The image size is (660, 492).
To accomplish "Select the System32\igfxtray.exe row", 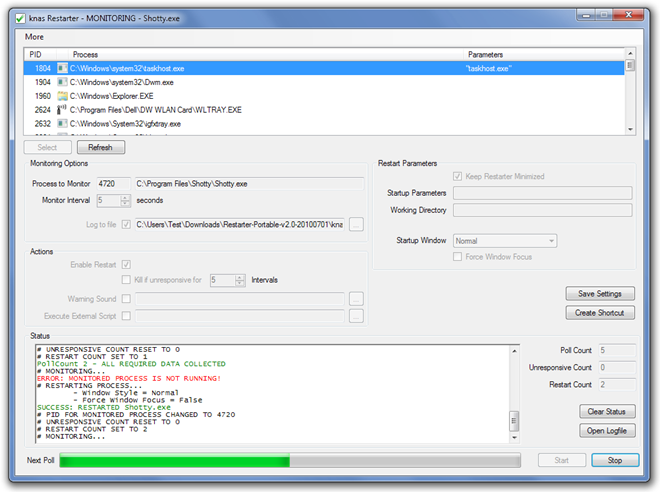I will pos(324,124).
